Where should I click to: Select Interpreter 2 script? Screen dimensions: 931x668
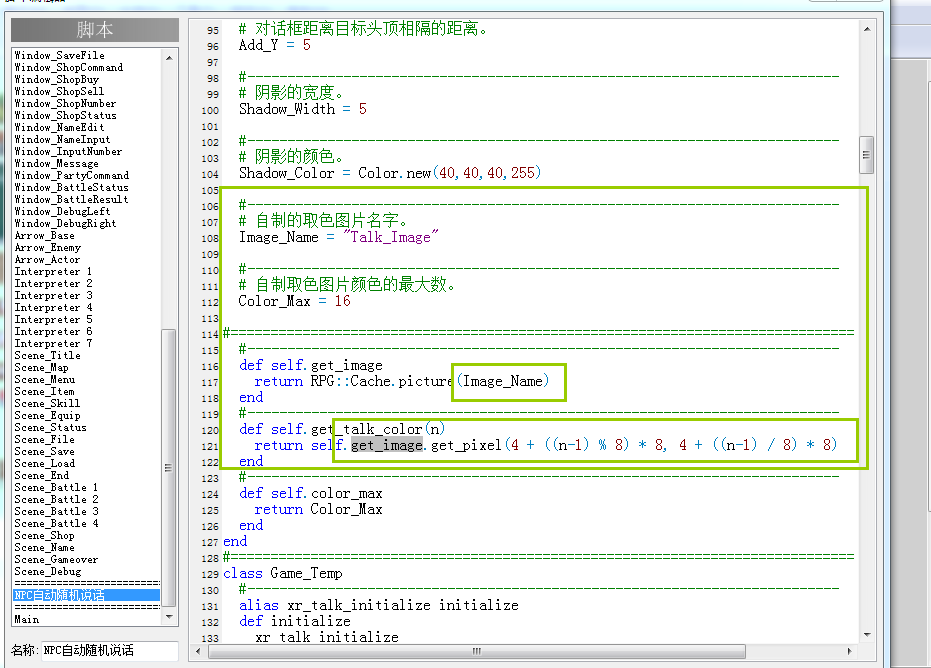(x=53, y=283)
